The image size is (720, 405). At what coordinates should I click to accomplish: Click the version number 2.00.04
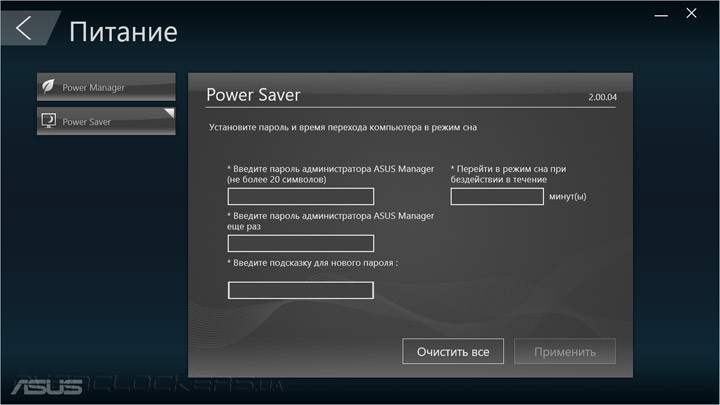click(602, 97)
